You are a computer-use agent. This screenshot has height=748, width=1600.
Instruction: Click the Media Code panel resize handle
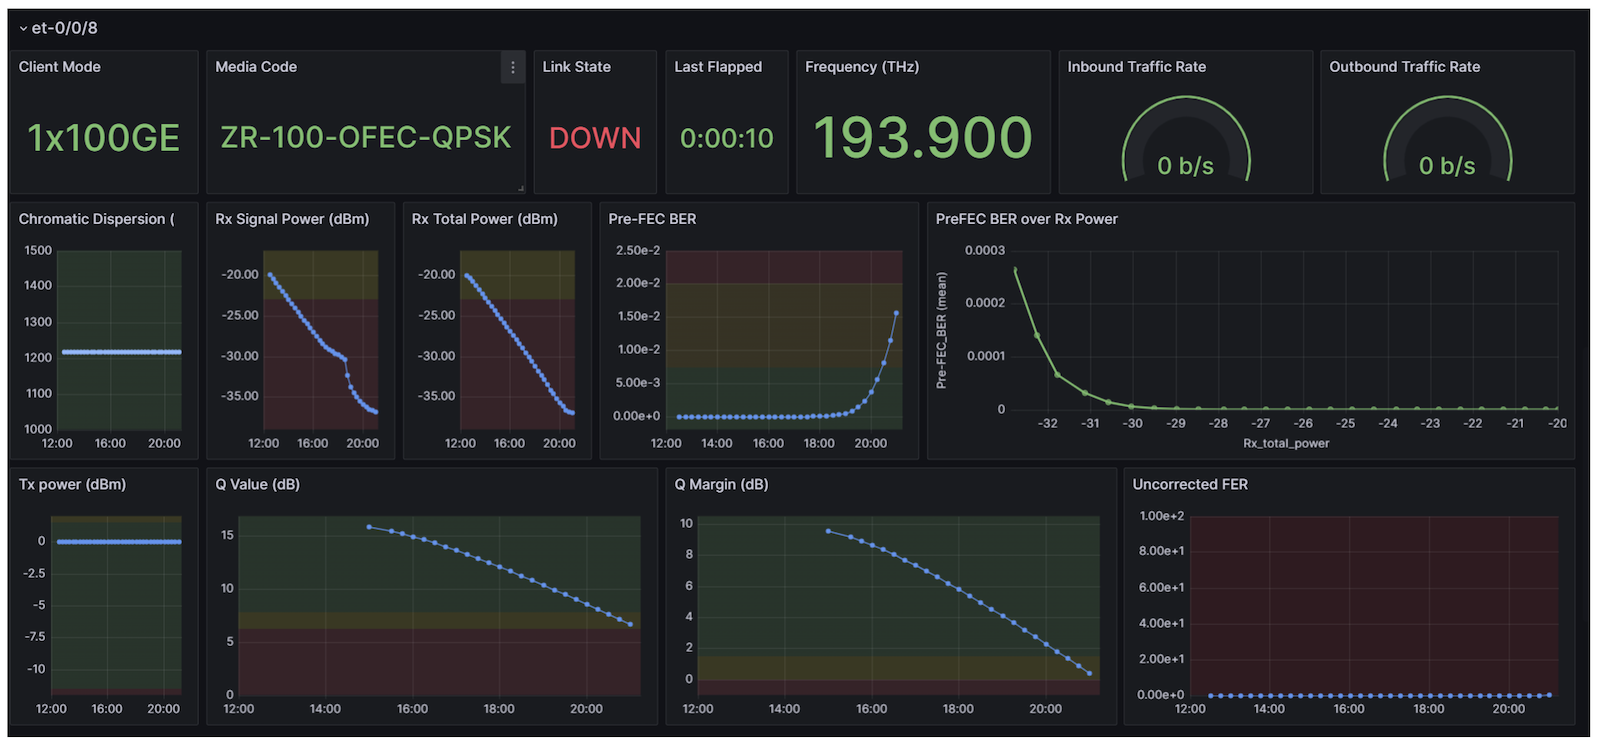520,188
